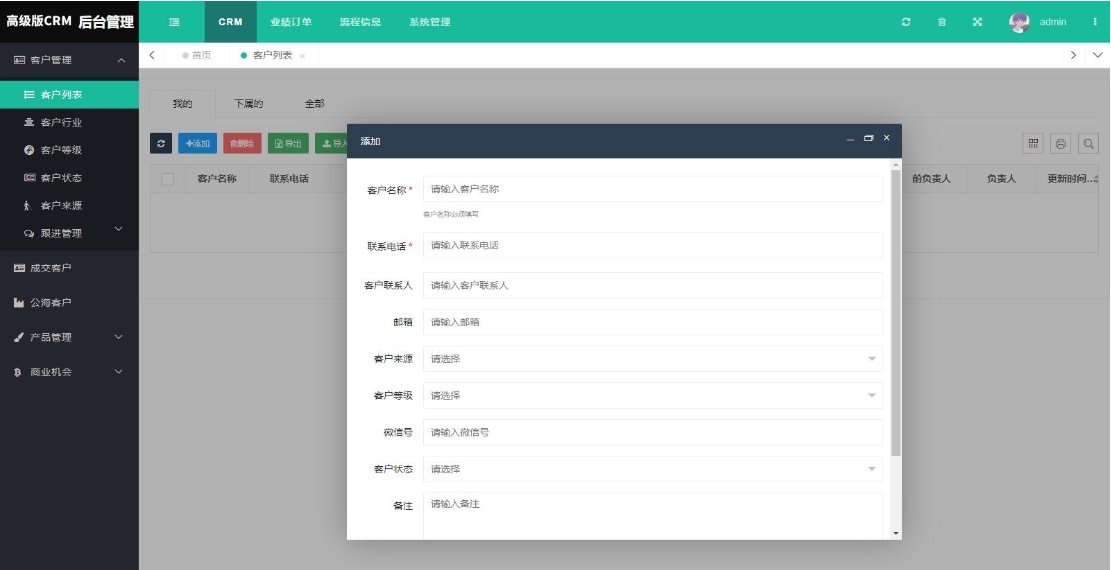Screen dimensions: 1111x570
Task: Open the vertical more-options dots icon
Action: pyautogui.click(x=1095, y=22)
